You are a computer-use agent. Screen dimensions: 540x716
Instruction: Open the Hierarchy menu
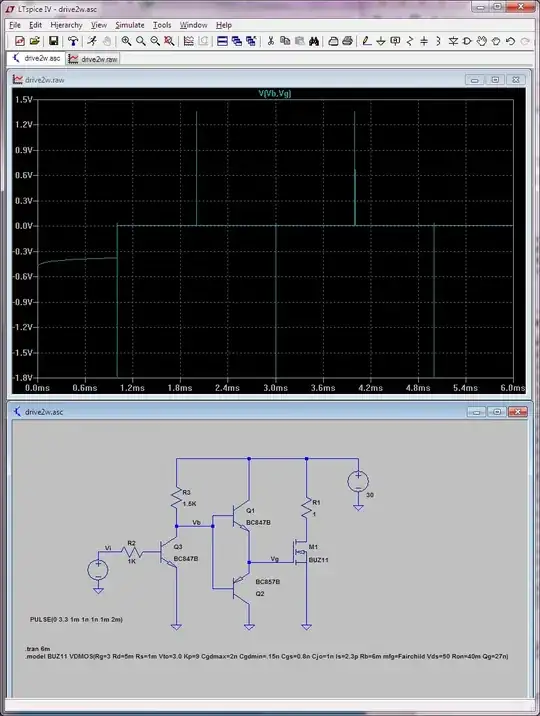click(66, 25)
